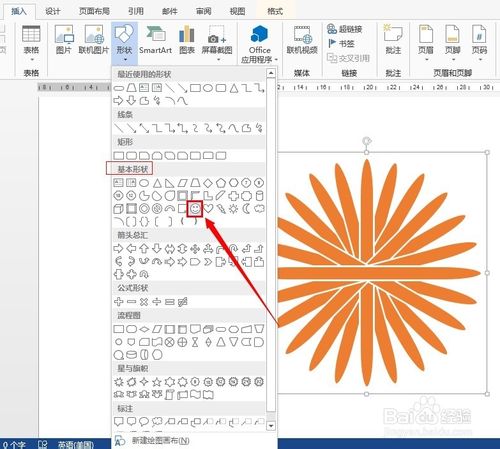Choose the four-point star under 星与旗帜
The image size is (500, 449).
[x=144, y=382]
